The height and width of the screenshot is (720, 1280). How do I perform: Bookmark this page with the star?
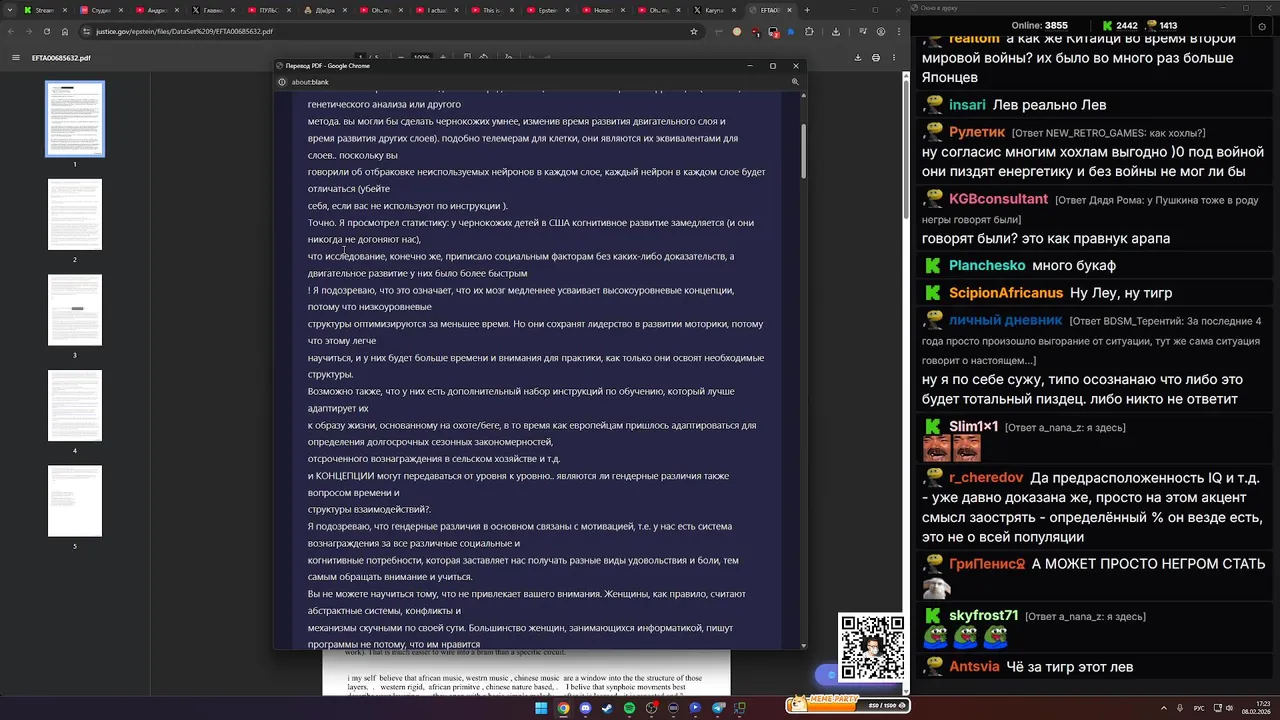point(694,32)
